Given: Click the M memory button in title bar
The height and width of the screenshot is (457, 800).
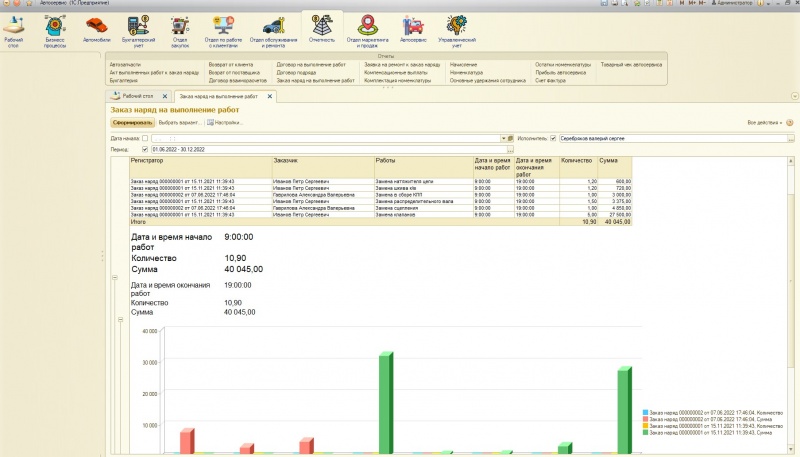Looking at the screenshot, I should 682,3.
